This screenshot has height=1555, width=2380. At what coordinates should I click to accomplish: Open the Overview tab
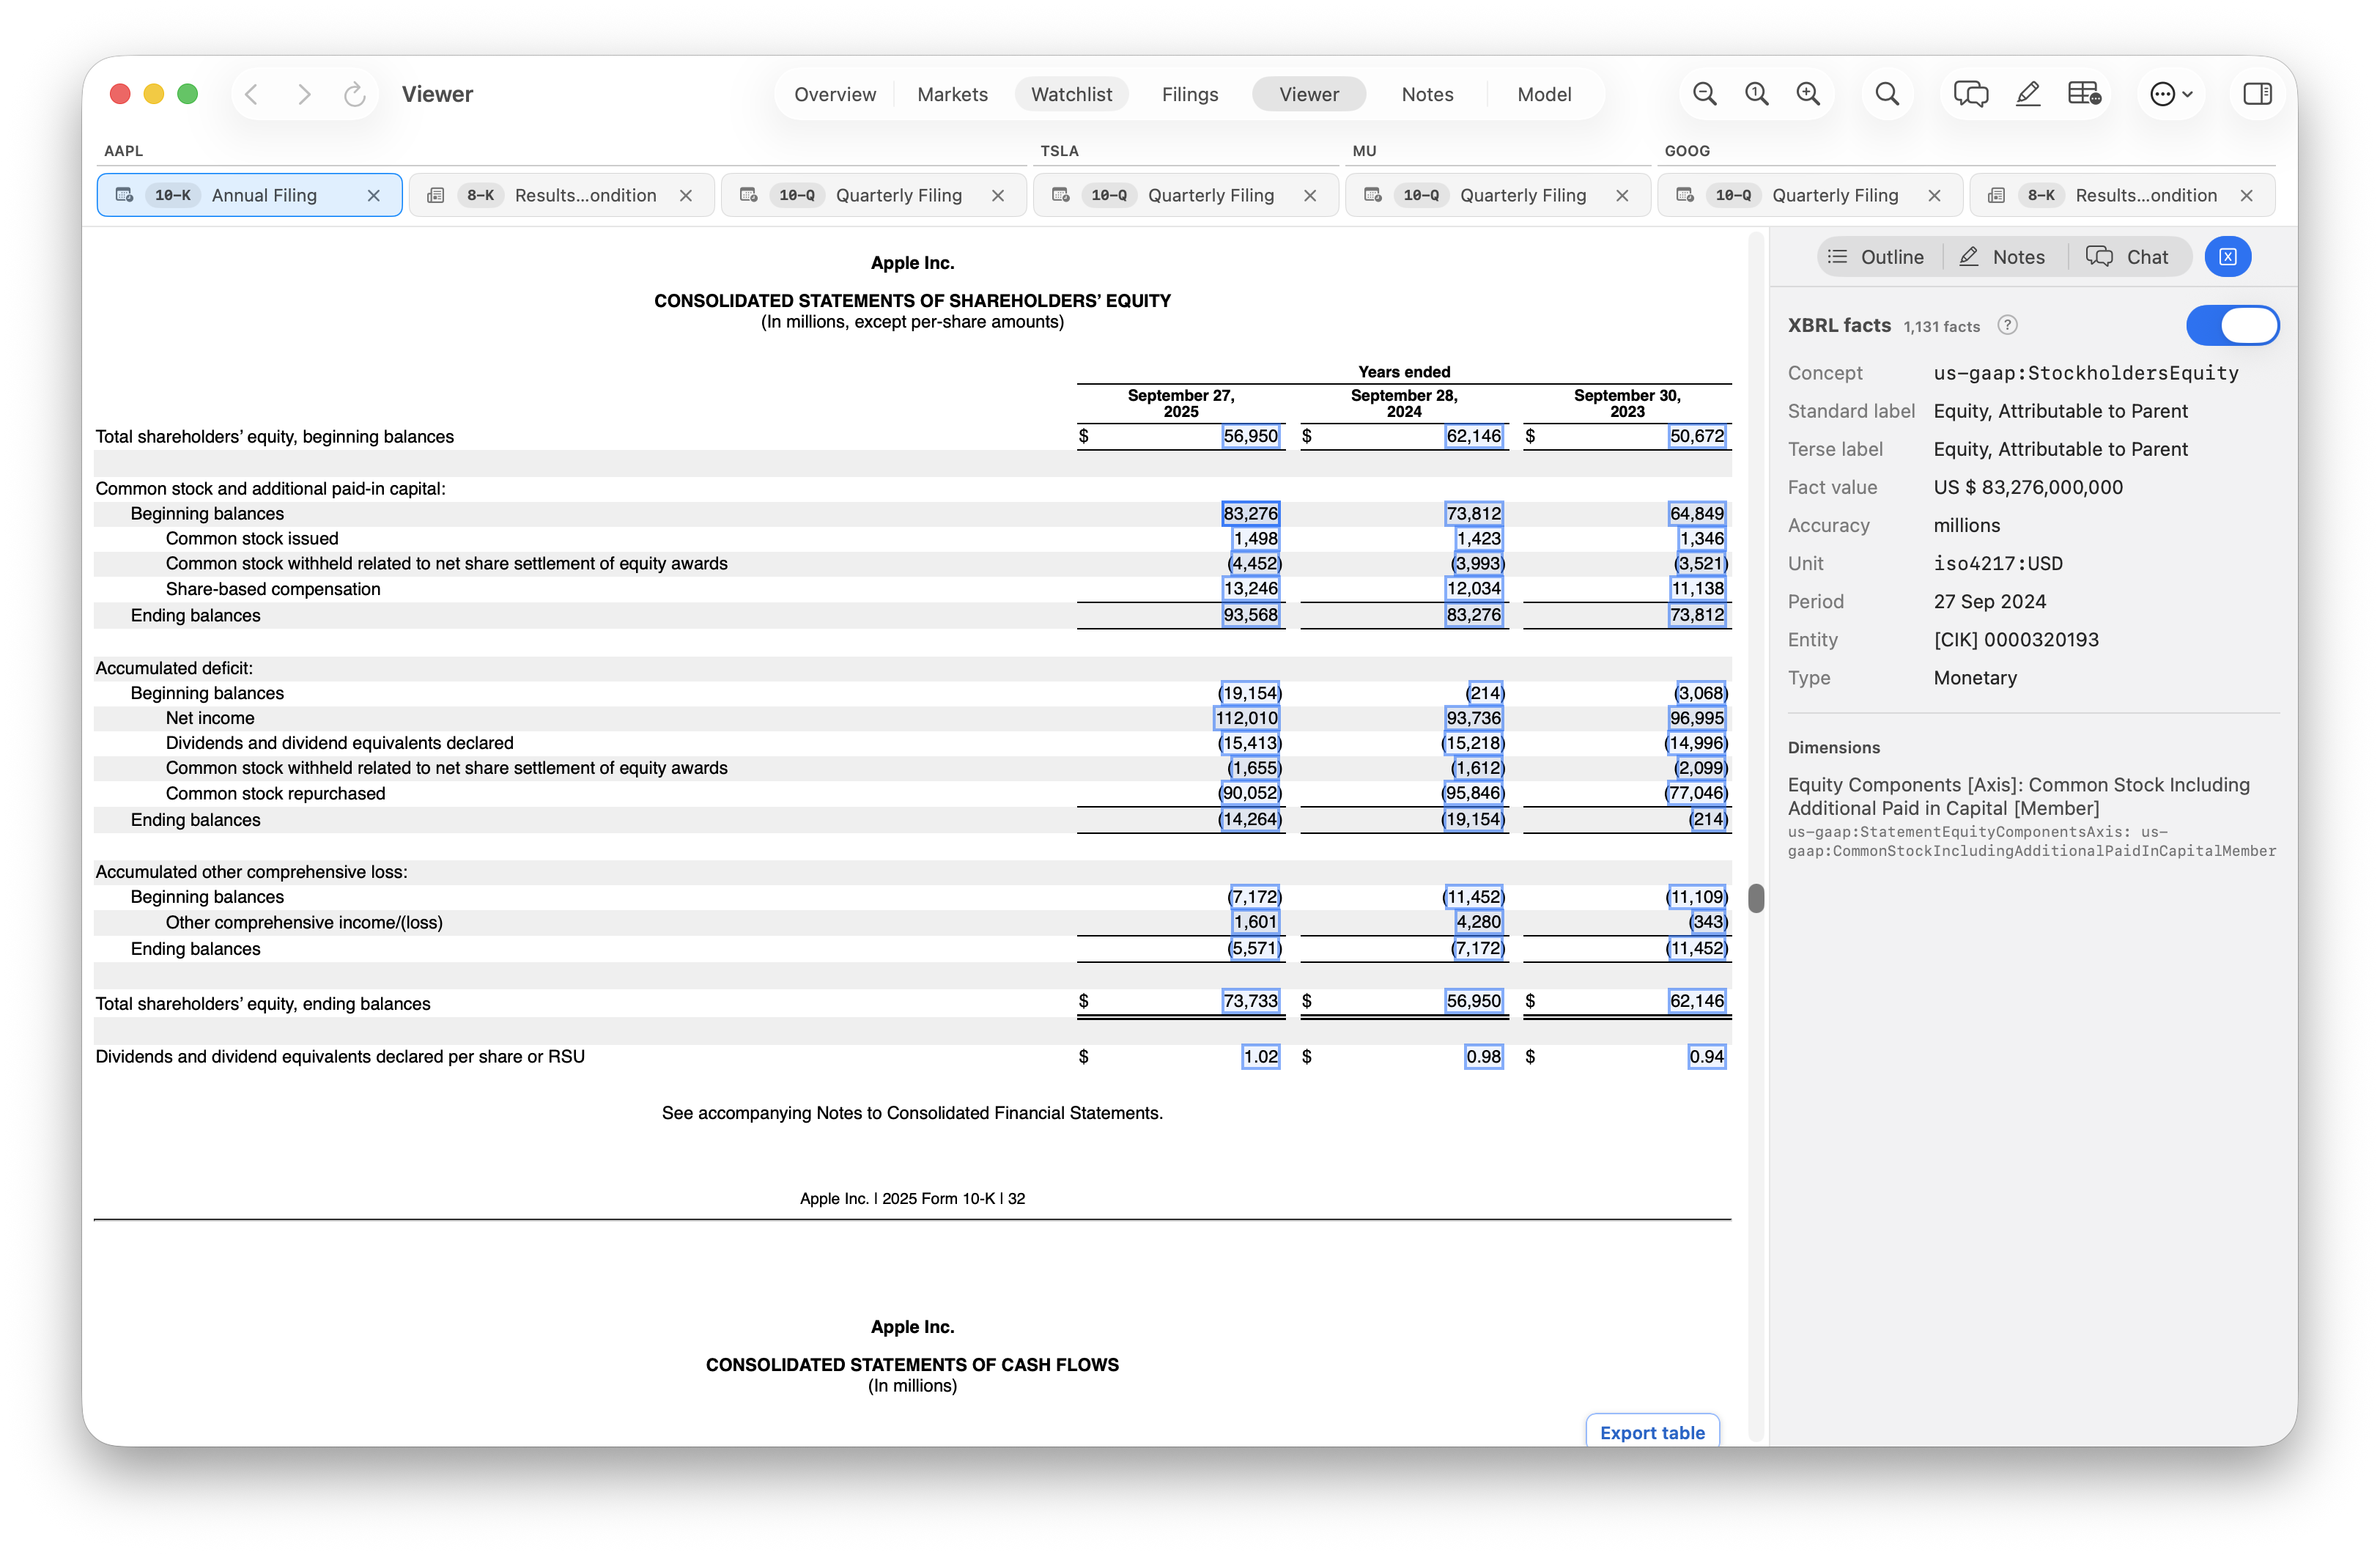click(x=835, y=94)
